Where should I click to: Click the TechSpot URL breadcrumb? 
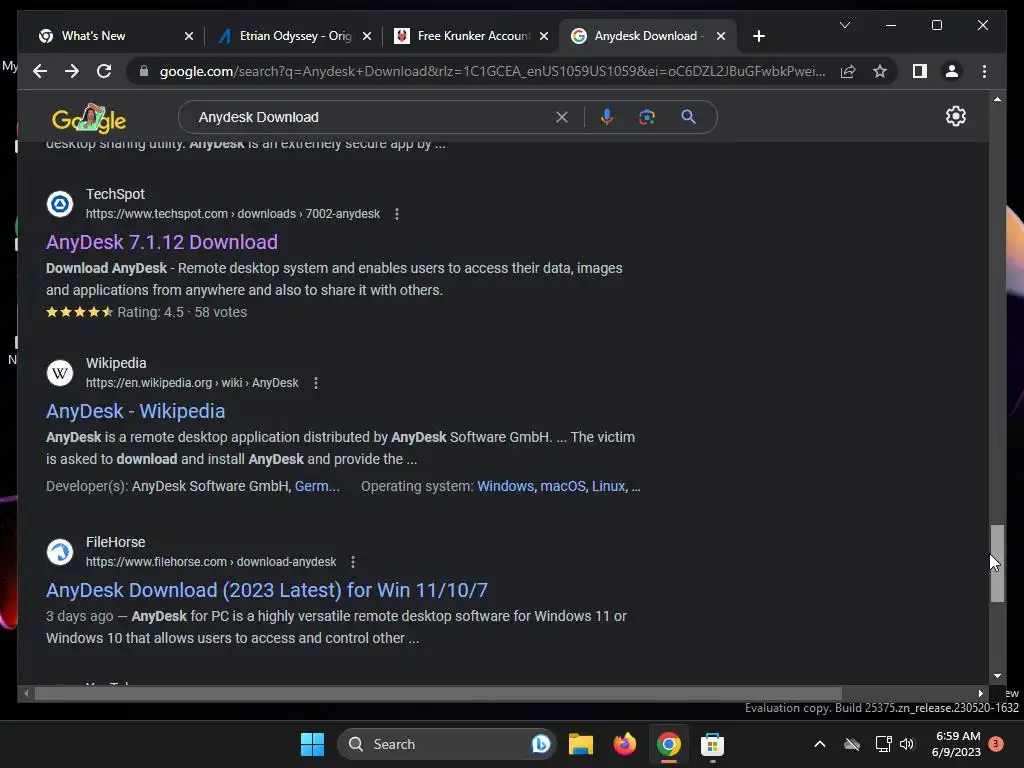click(x=232, y=214)
